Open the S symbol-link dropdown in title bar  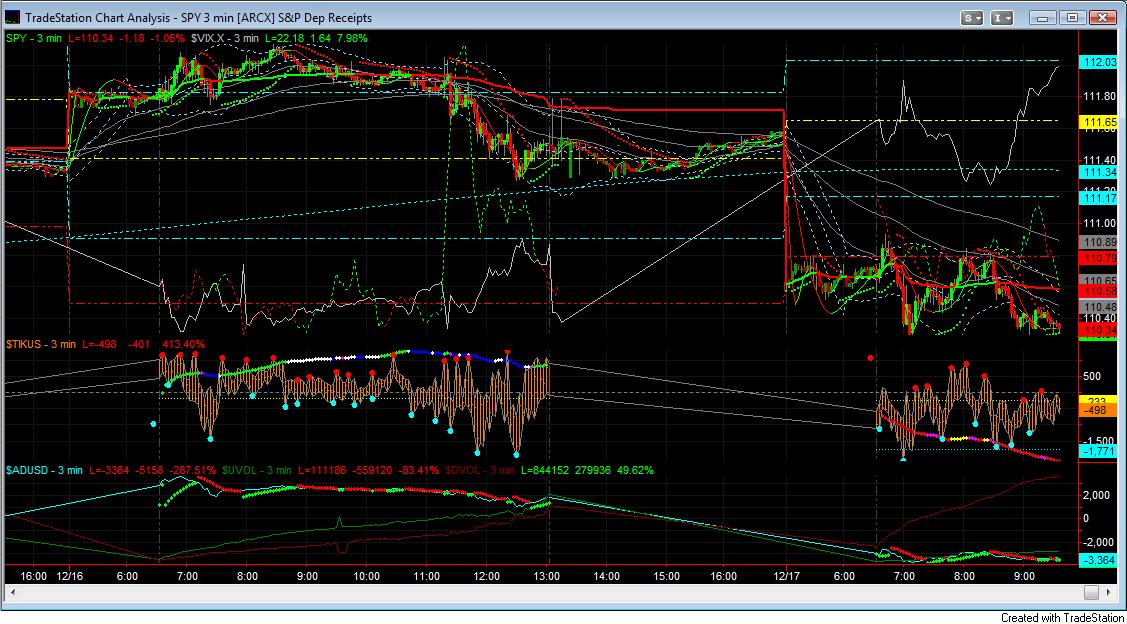pyautogui.click(x=974, y=17)
